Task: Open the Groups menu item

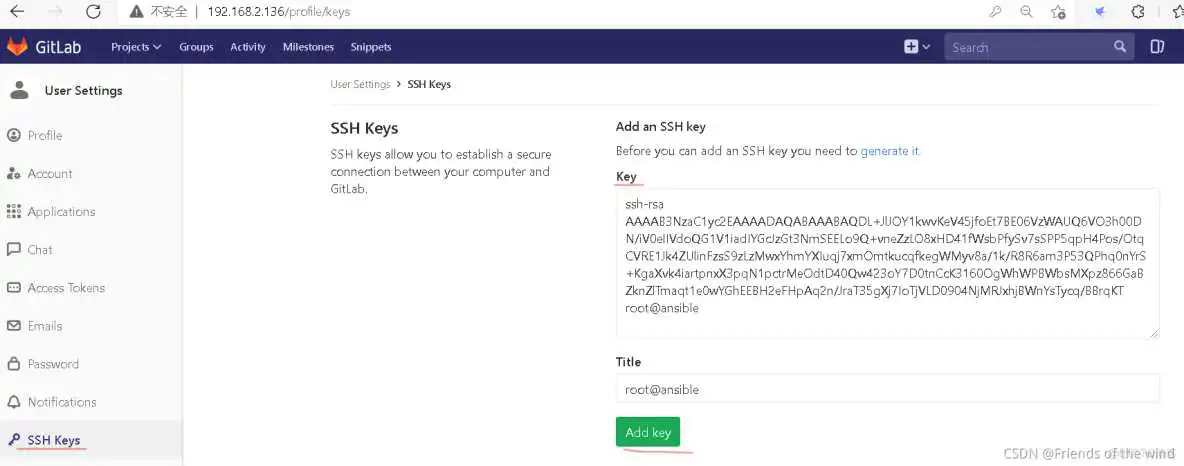Action: click(196, 47)
